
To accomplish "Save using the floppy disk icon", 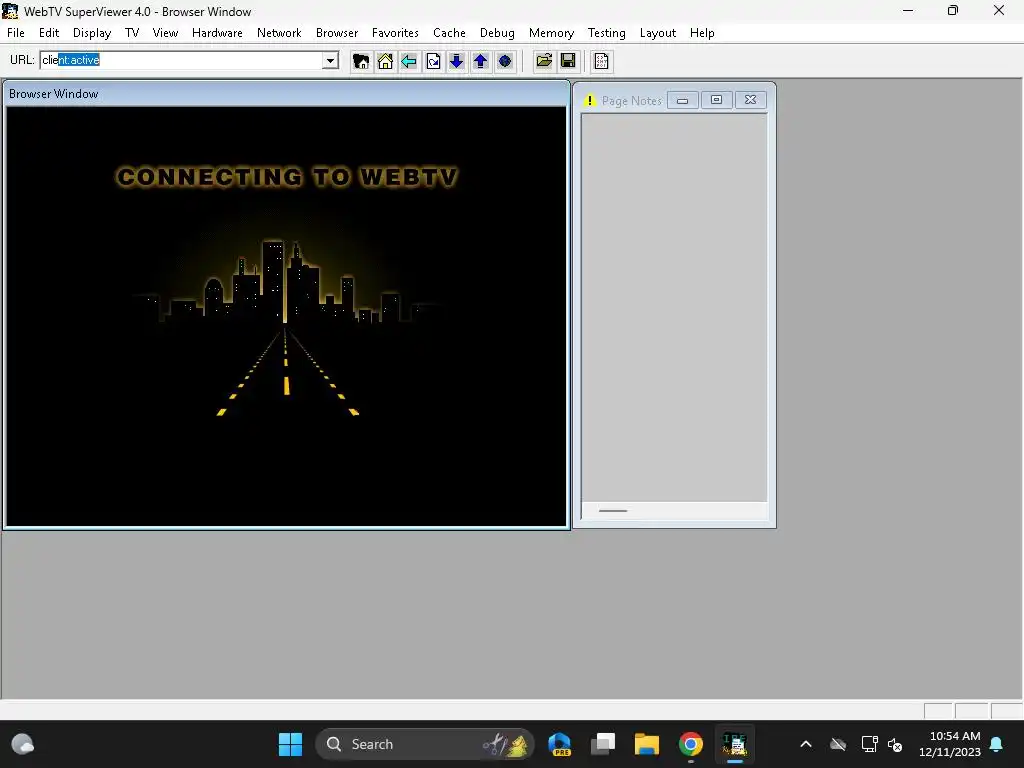I will tap(568, 61).
